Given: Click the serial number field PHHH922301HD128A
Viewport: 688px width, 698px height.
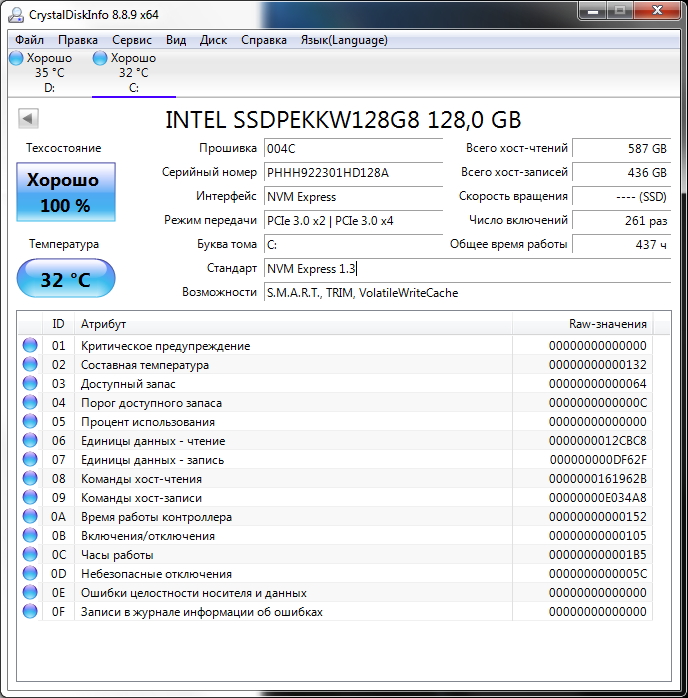Looking at the screenshot, I should point(353,172).
